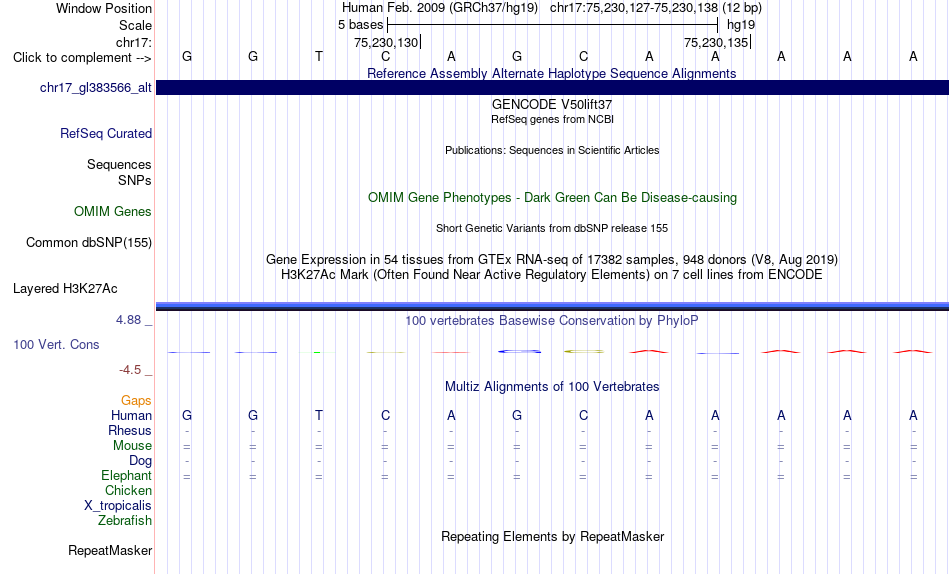Open the 100 Vert. Cons track label

56,344
